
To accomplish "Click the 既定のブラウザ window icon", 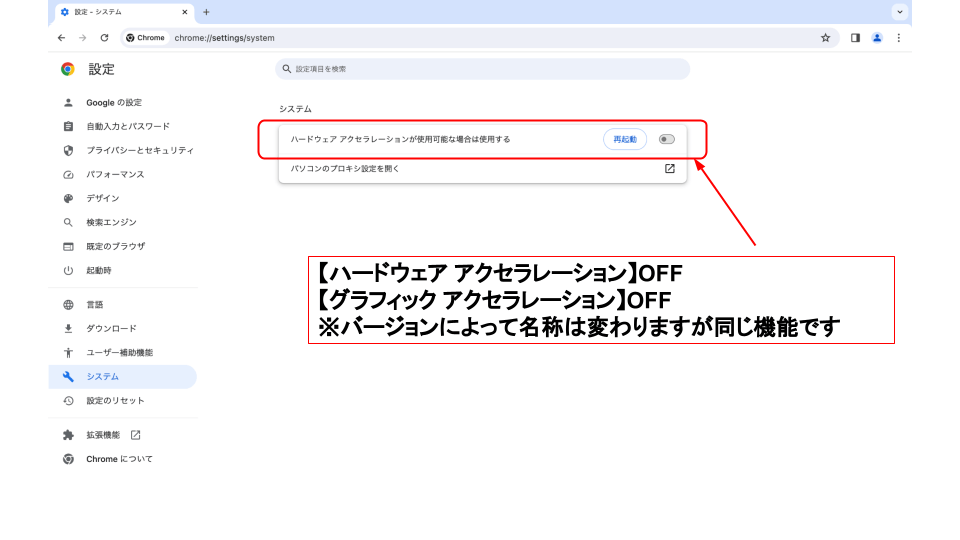I will [69, 247].
